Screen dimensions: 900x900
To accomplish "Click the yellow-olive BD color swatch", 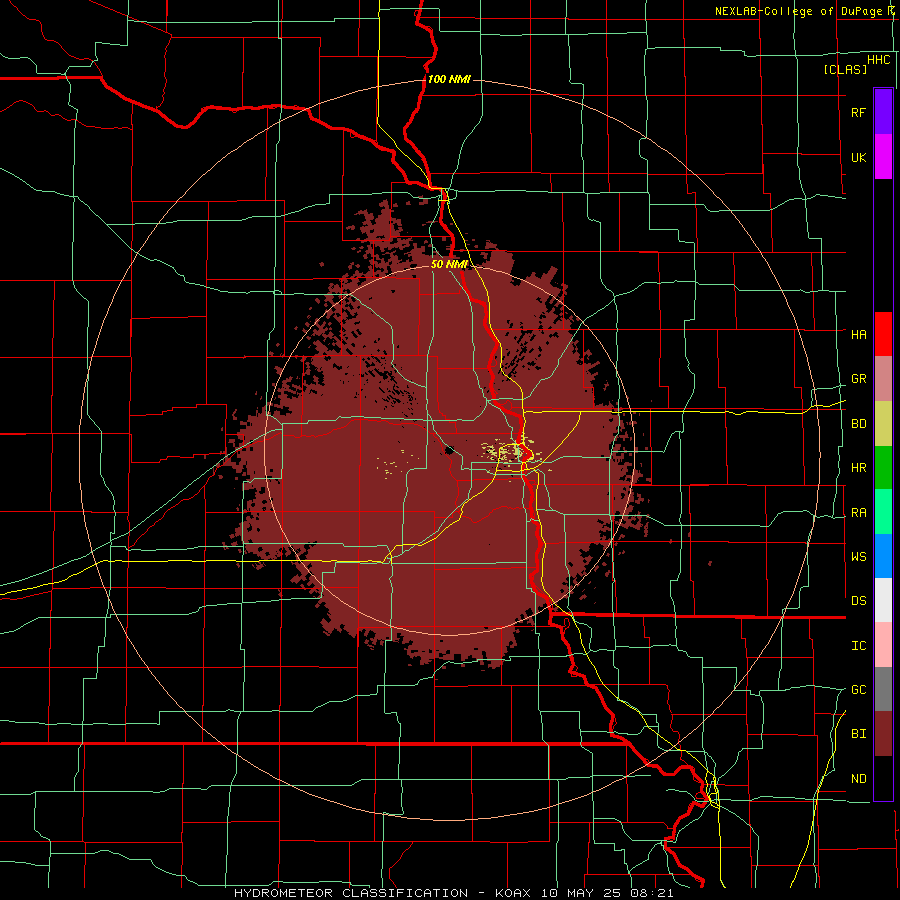I will click(883, 424).
